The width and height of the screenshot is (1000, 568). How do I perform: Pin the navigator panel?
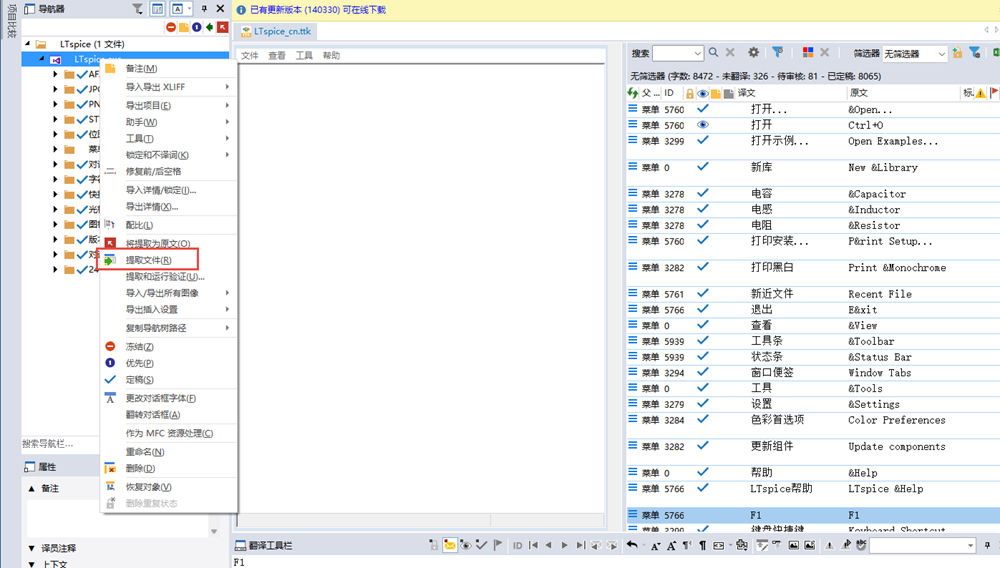[x=204, y=8]
